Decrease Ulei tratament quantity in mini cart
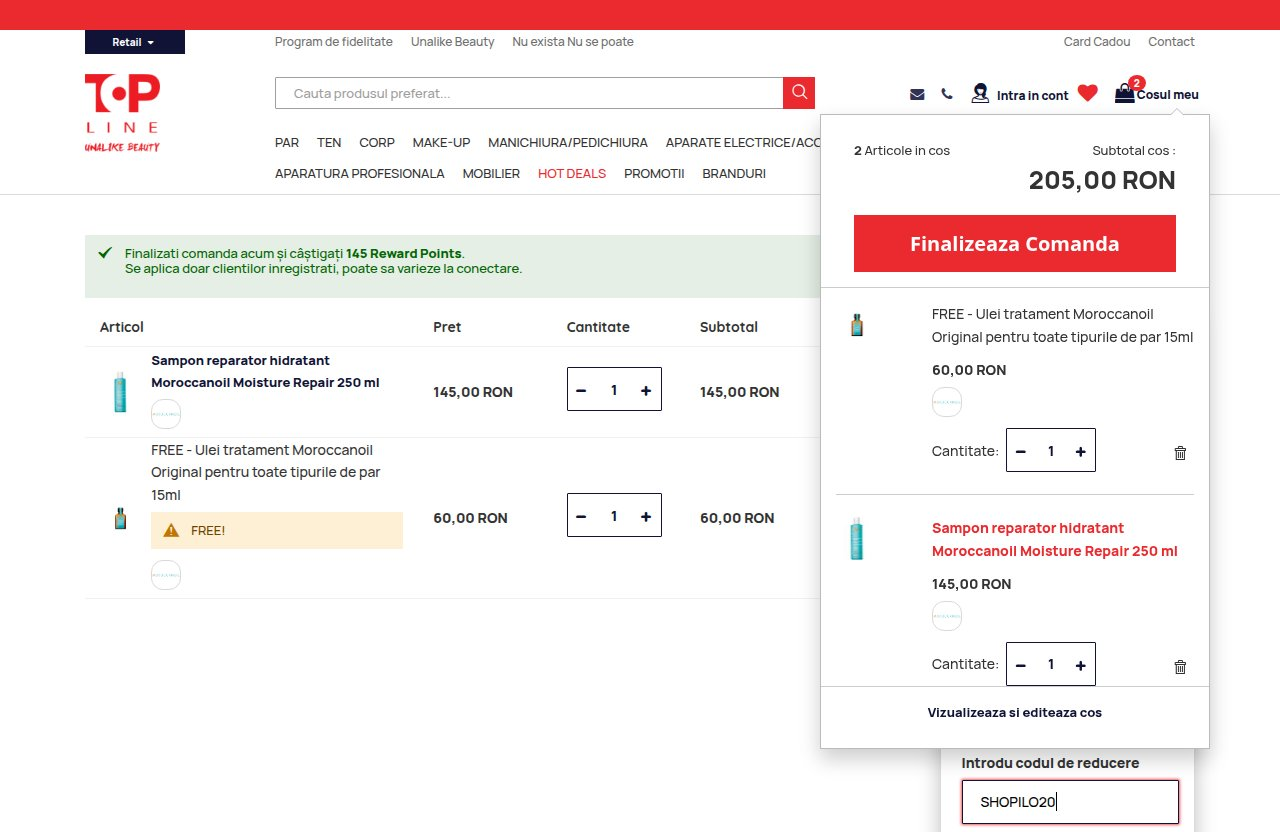 point(1021,452)
